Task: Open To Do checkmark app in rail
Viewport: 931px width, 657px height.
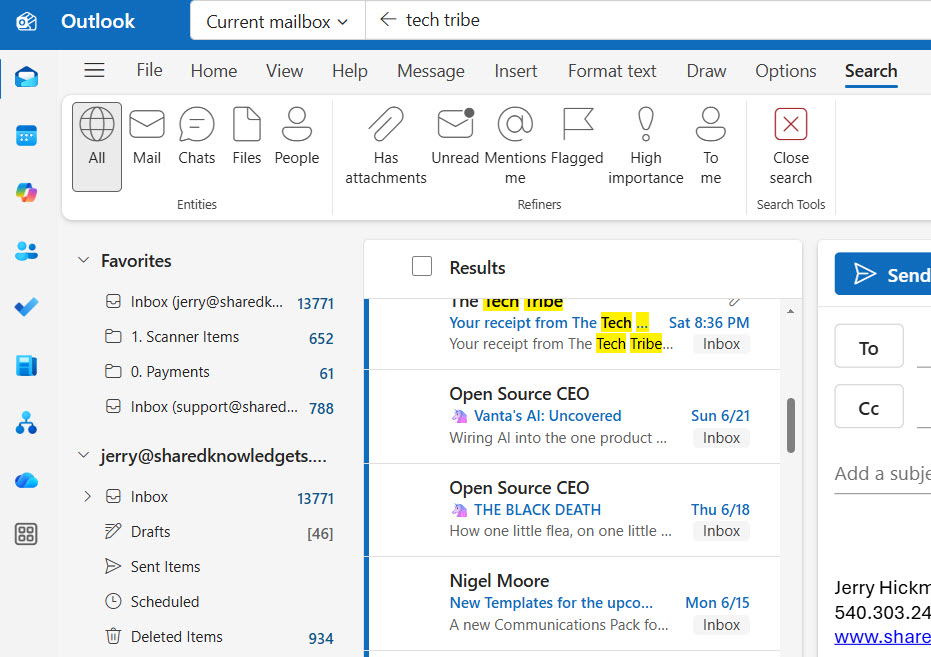Action: (x=27, y=306)
